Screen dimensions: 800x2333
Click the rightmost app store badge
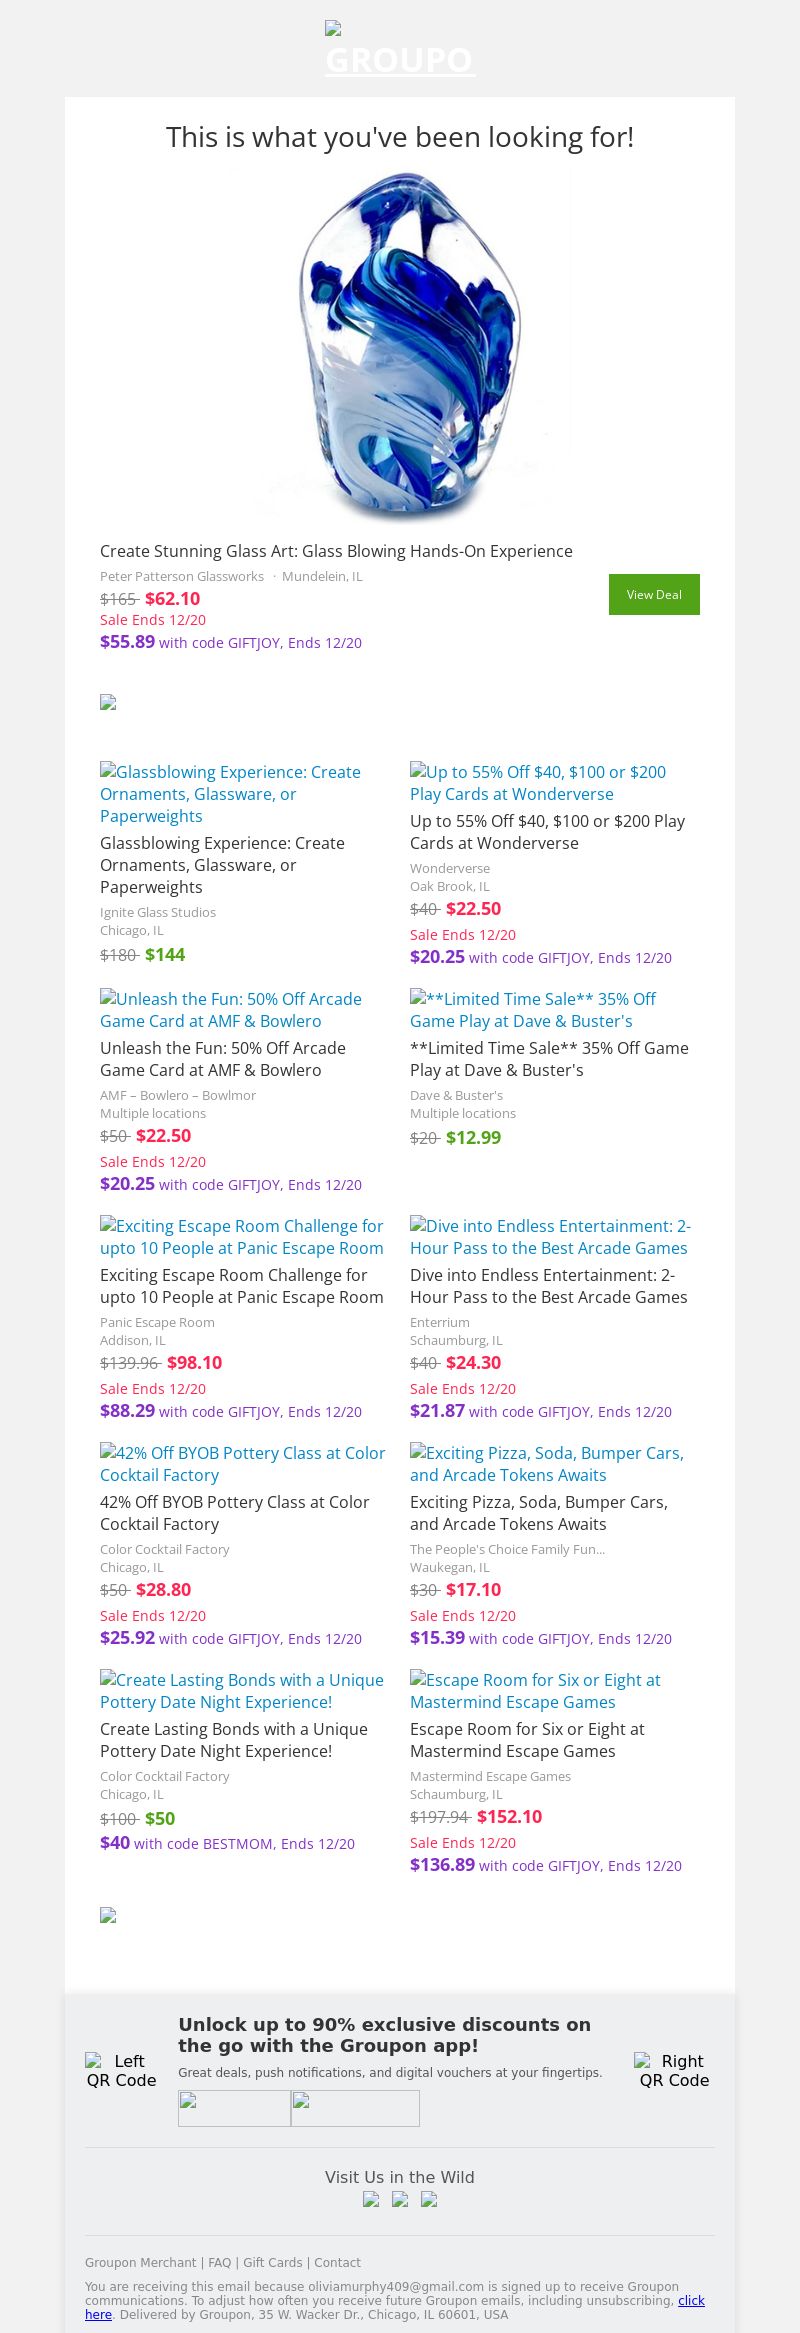coord(355,2108)
